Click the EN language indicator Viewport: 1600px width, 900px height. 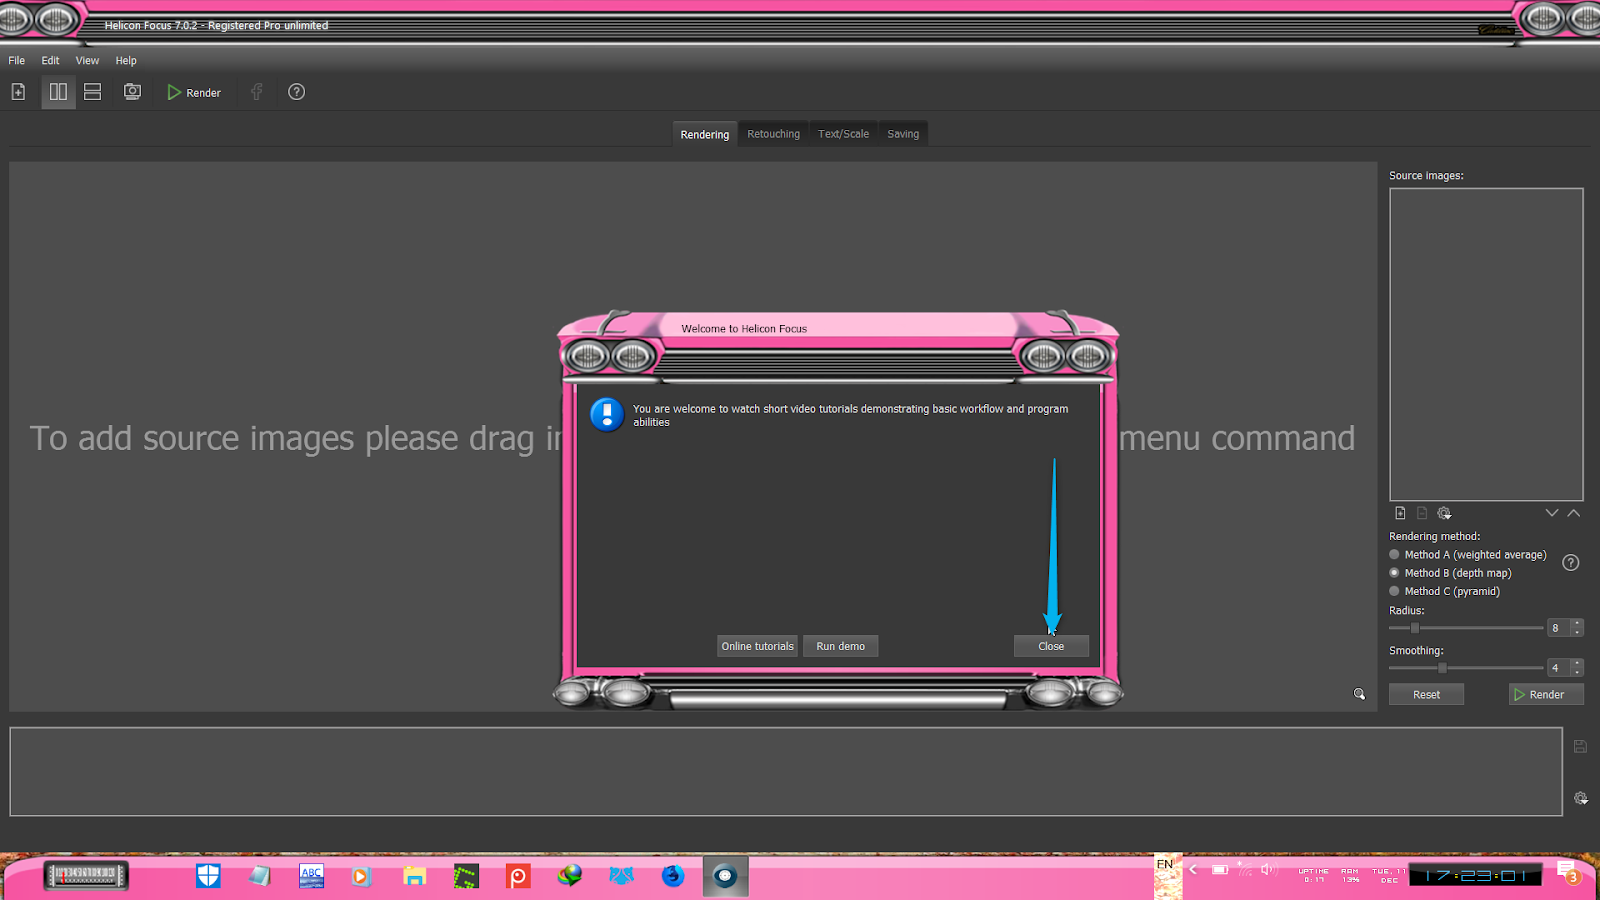click(1166, 865)
